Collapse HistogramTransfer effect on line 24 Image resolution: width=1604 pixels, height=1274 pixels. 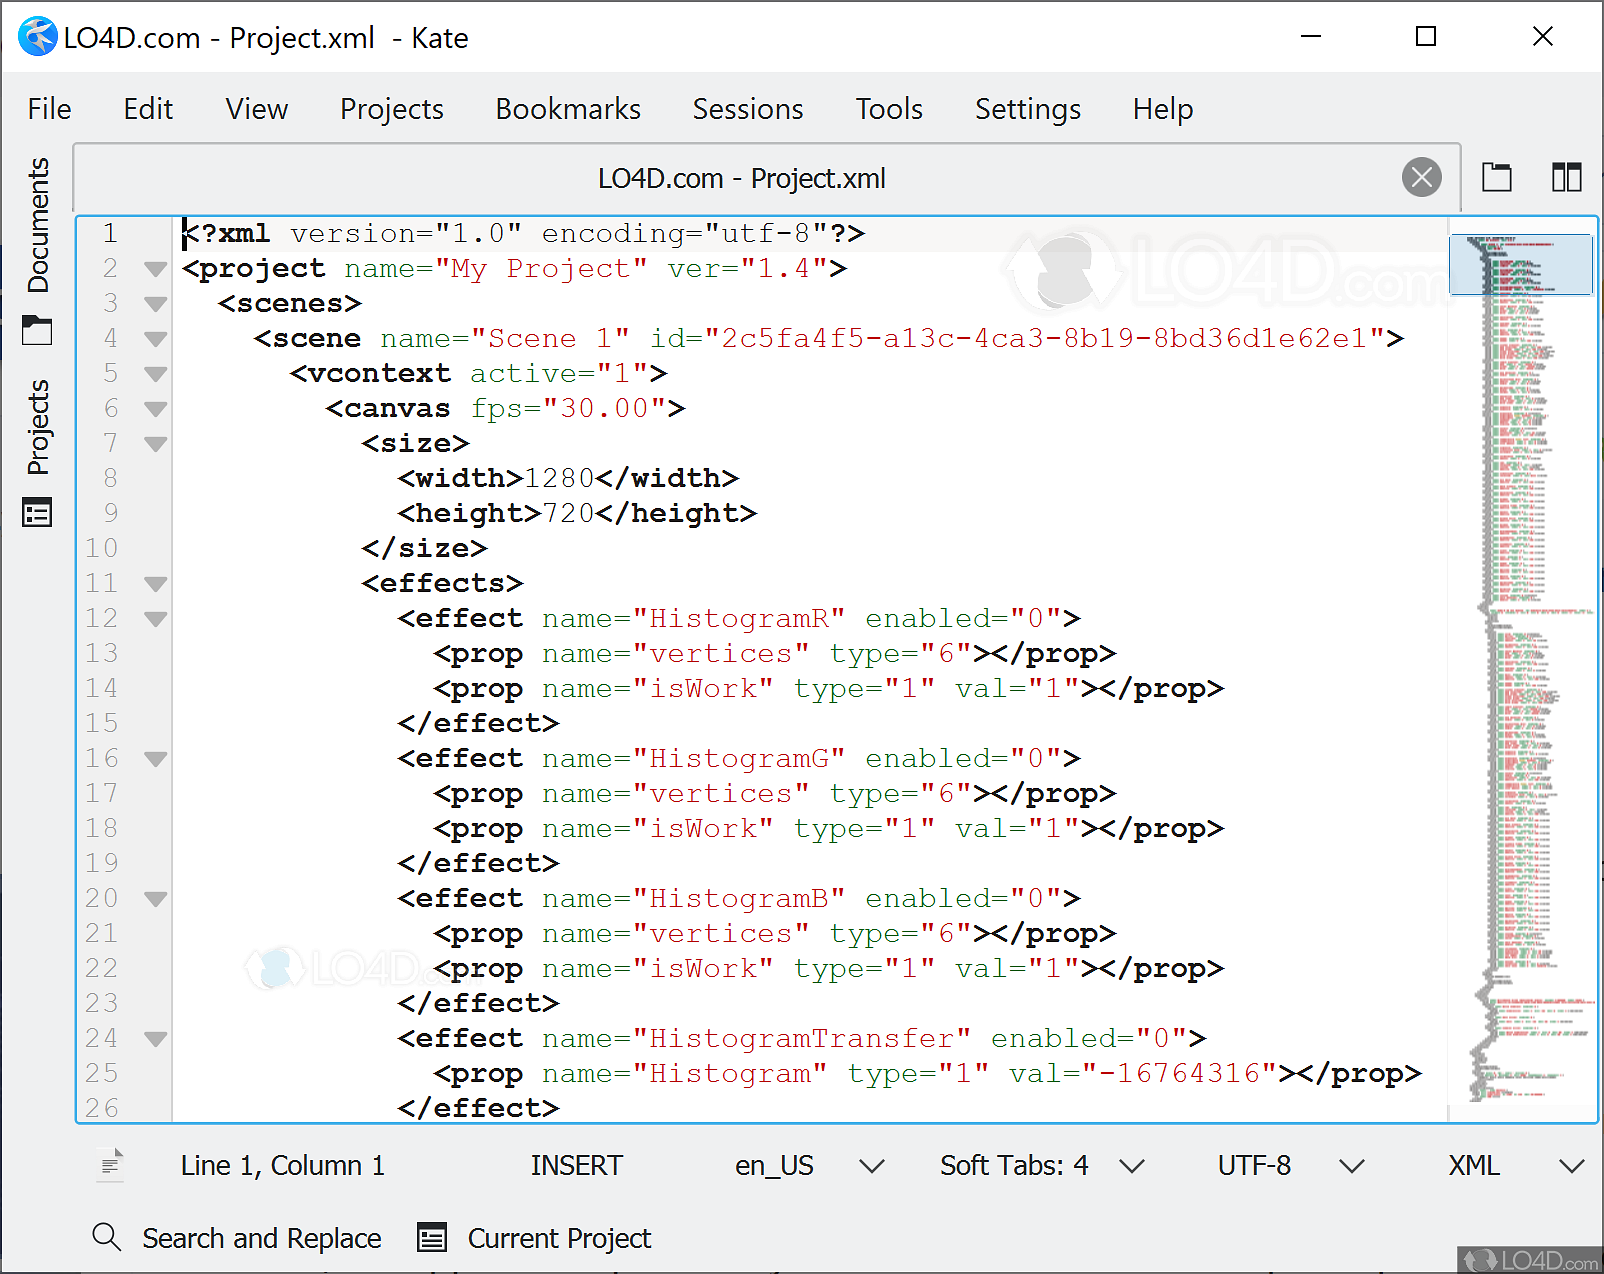155,1039
